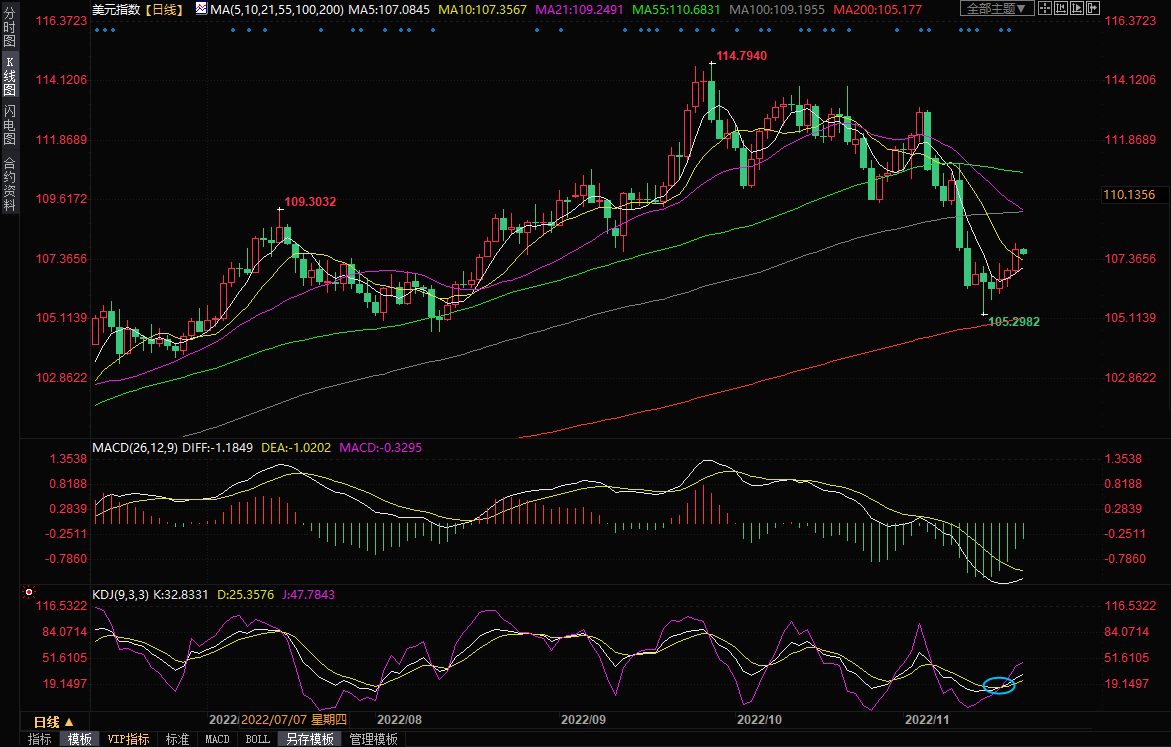Click the MA indicator chart icon
This screenshot has height=747, width=1171.
pos(201,9)
